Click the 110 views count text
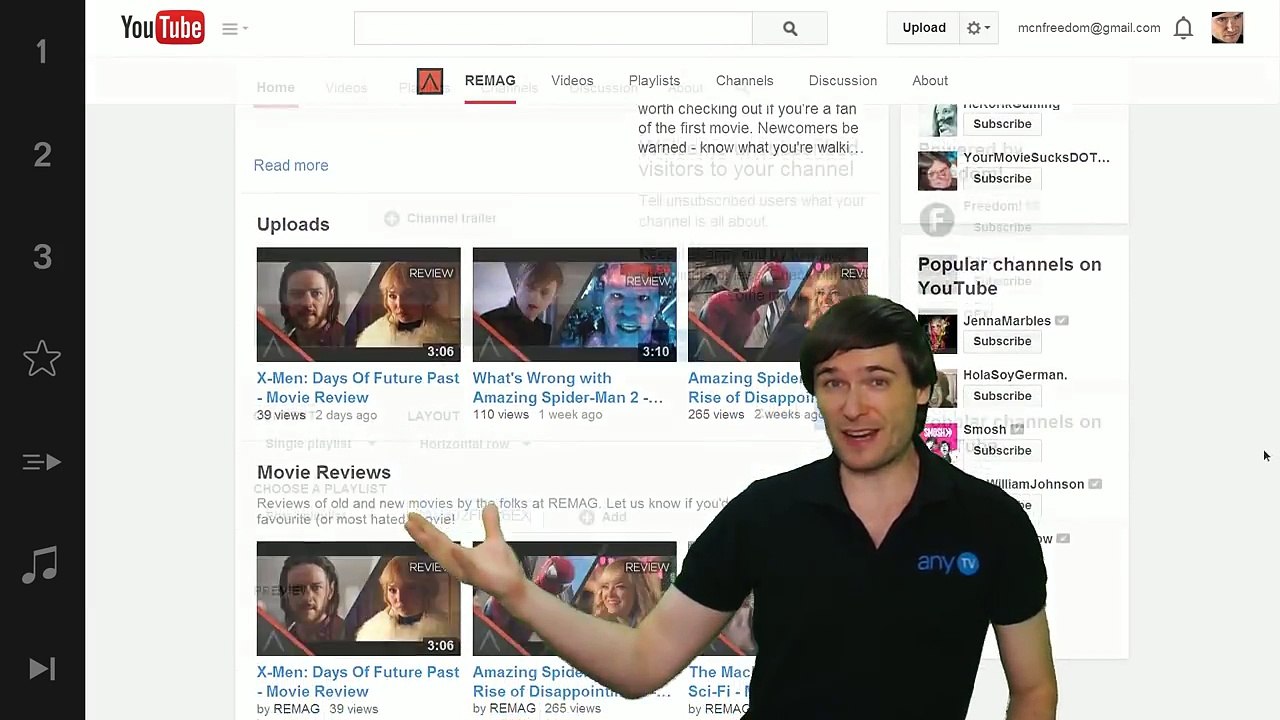The height and width of the screenshot is (720, 1280). click(x=501, y=415)
